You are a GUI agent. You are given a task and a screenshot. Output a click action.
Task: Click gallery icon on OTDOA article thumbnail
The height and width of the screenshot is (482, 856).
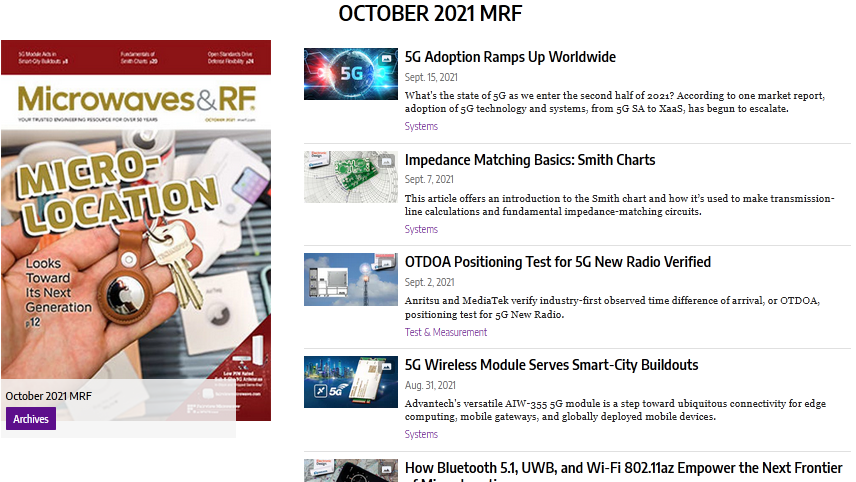click(x=386, y=266)
